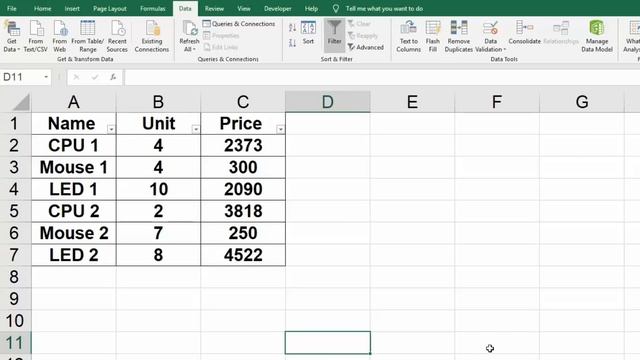
Task: Select column A header
Action: coord(74,102)
